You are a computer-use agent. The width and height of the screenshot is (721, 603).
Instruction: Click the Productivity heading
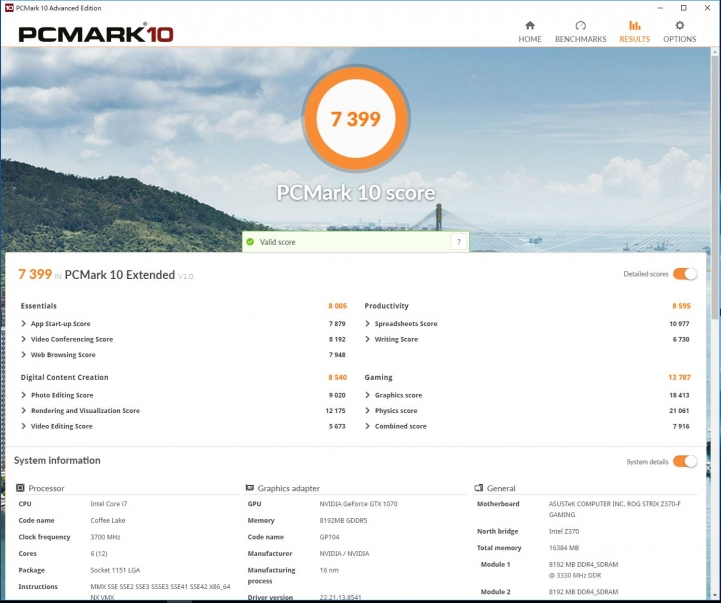tap(386, 306)
